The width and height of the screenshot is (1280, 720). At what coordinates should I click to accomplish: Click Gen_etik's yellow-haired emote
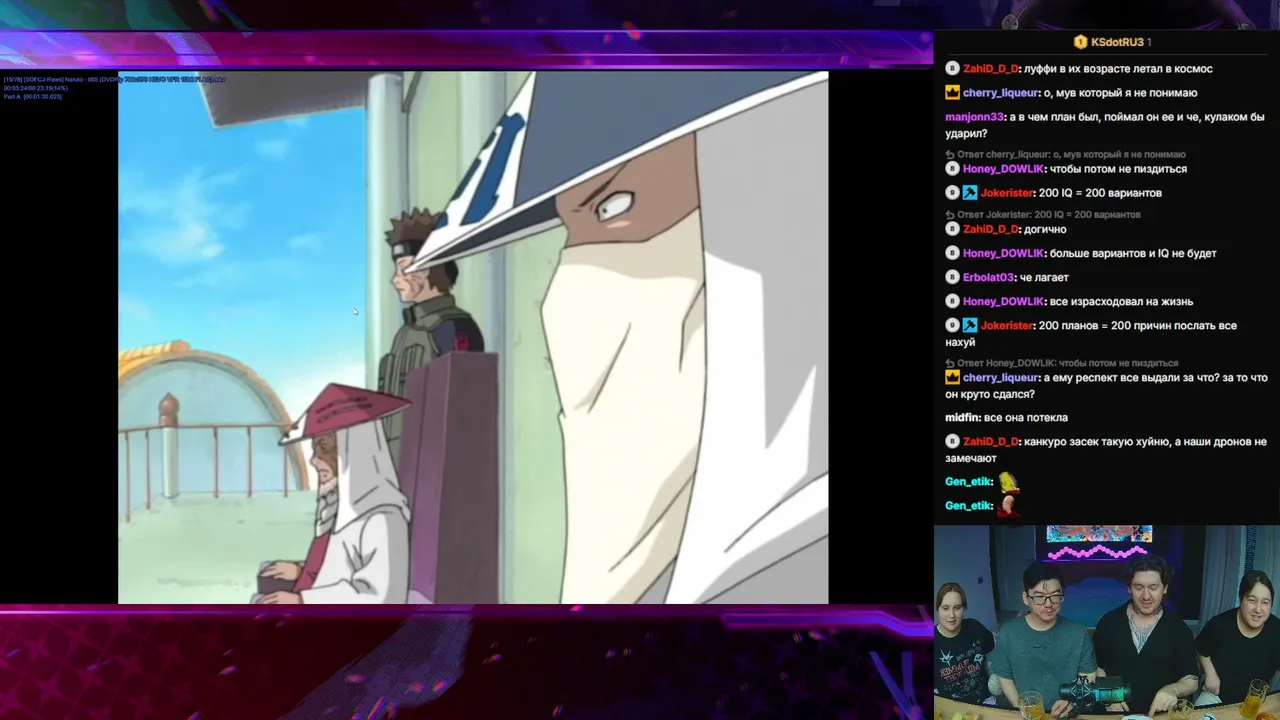pyautogui.click(x=1008, y=481)
